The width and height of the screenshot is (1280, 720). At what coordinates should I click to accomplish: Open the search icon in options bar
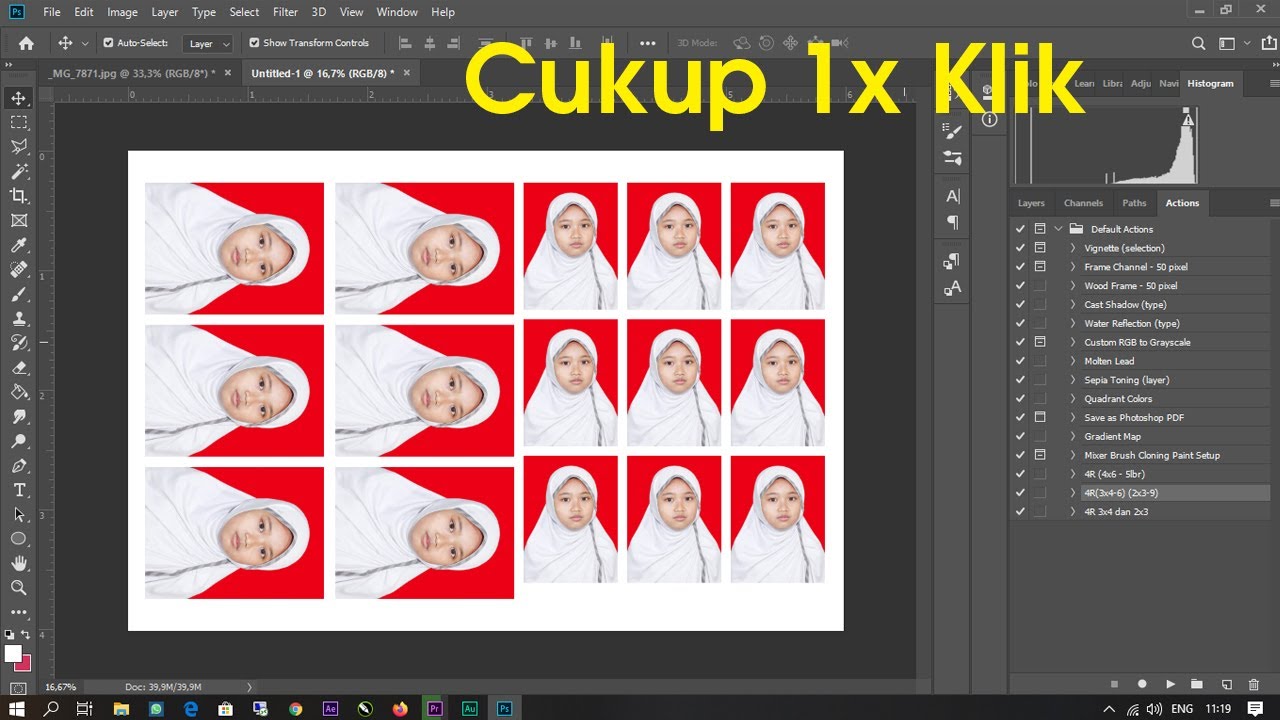pos(1199,43)
